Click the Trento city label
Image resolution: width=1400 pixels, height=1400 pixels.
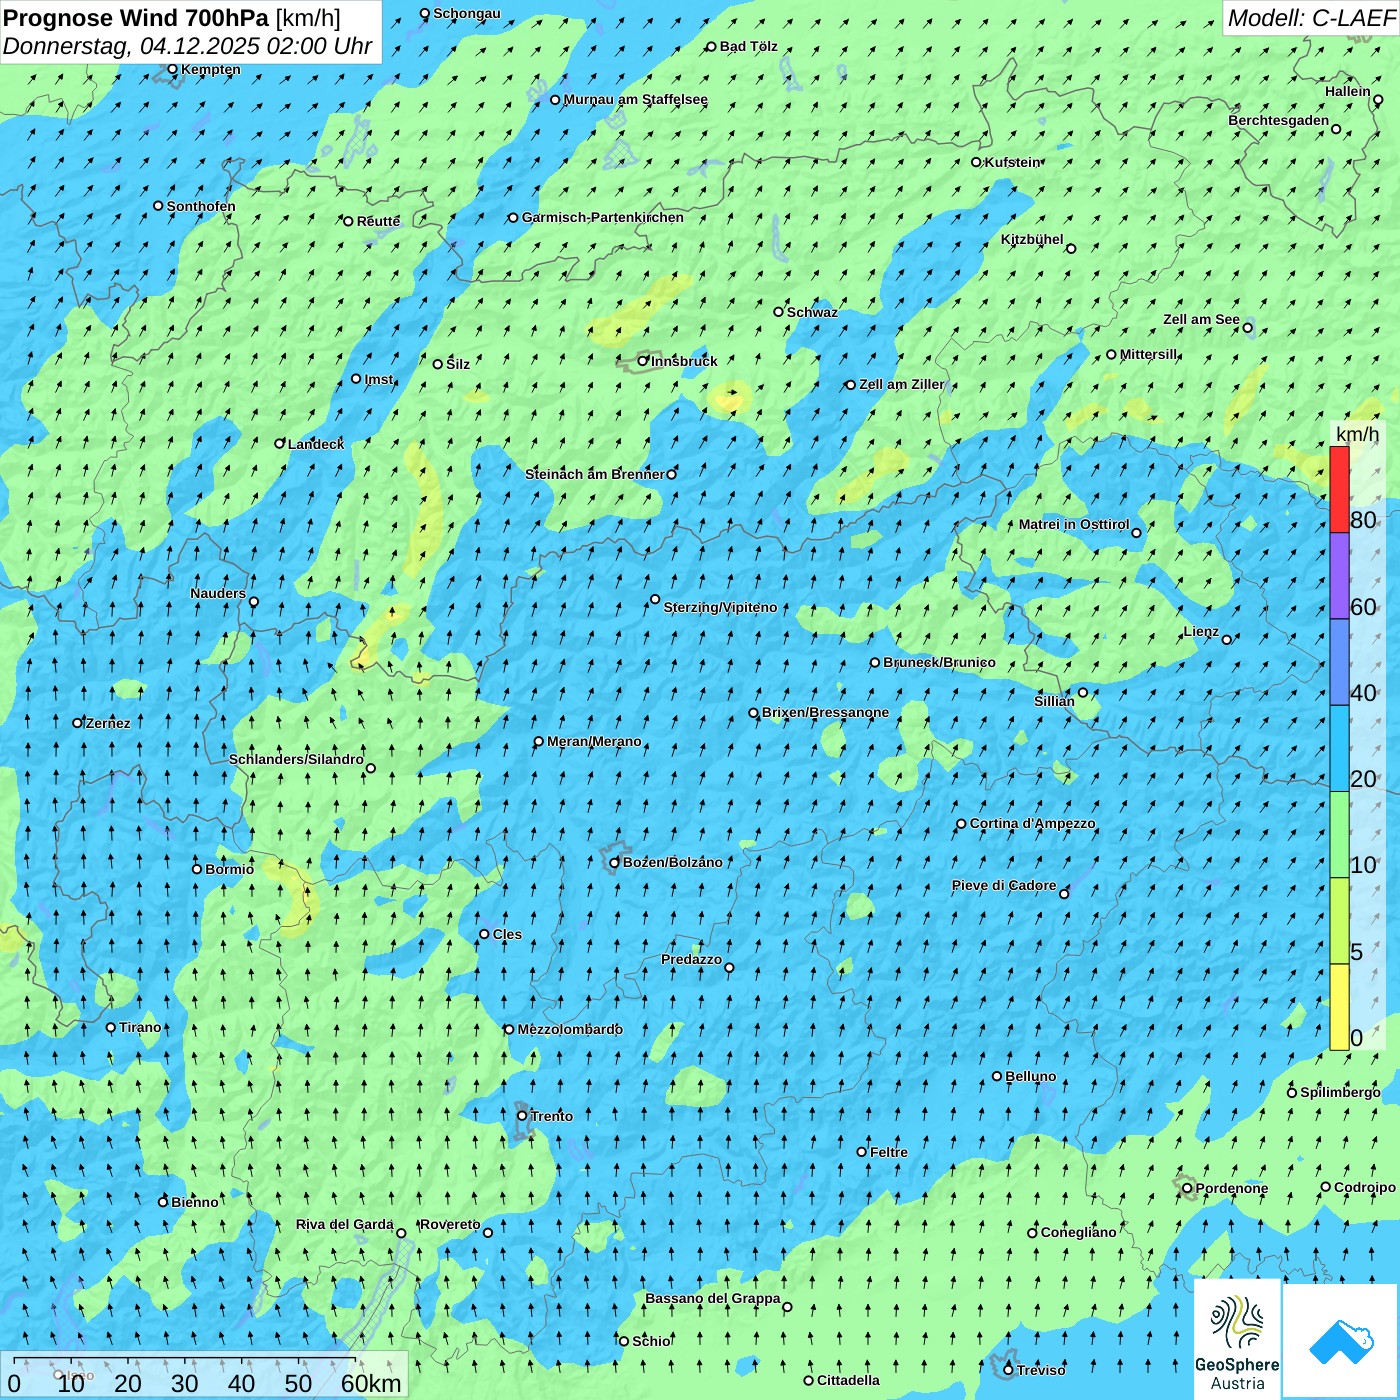[551, 1116]
